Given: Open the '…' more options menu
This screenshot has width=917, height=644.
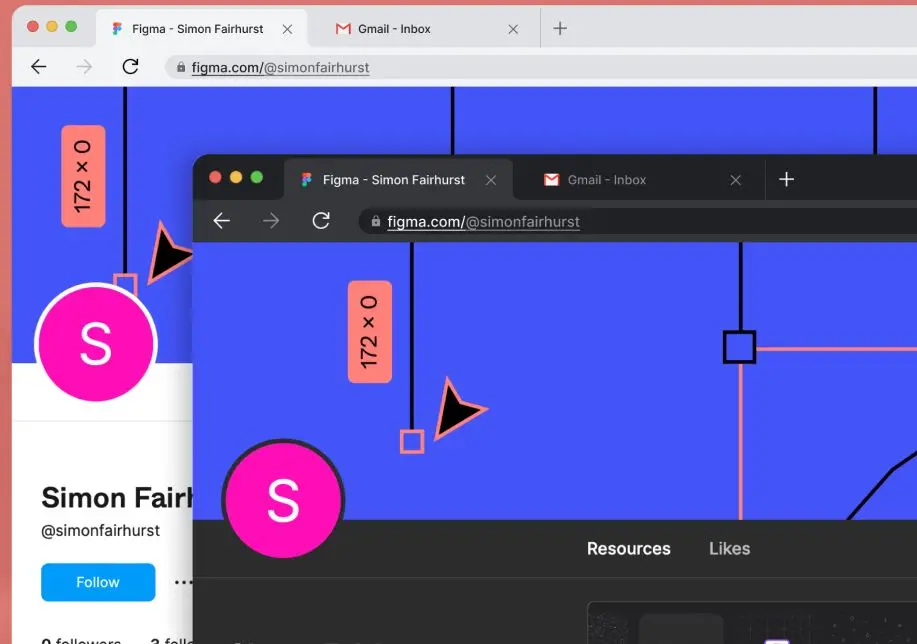Looking at the screenshot, I should (x=183, y=582).
